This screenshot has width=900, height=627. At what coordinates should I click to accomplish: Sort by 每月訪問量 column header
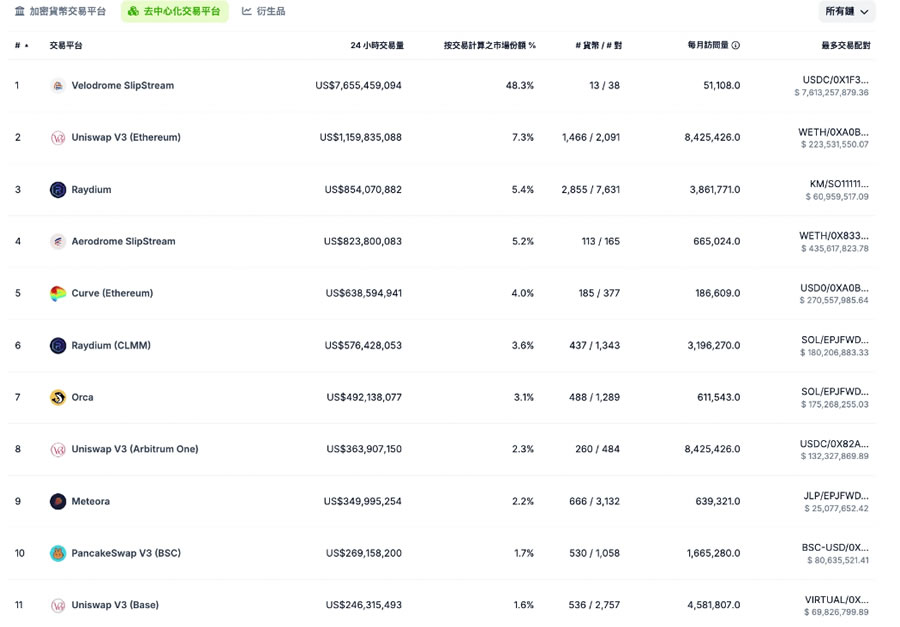[x=708, y=45]
